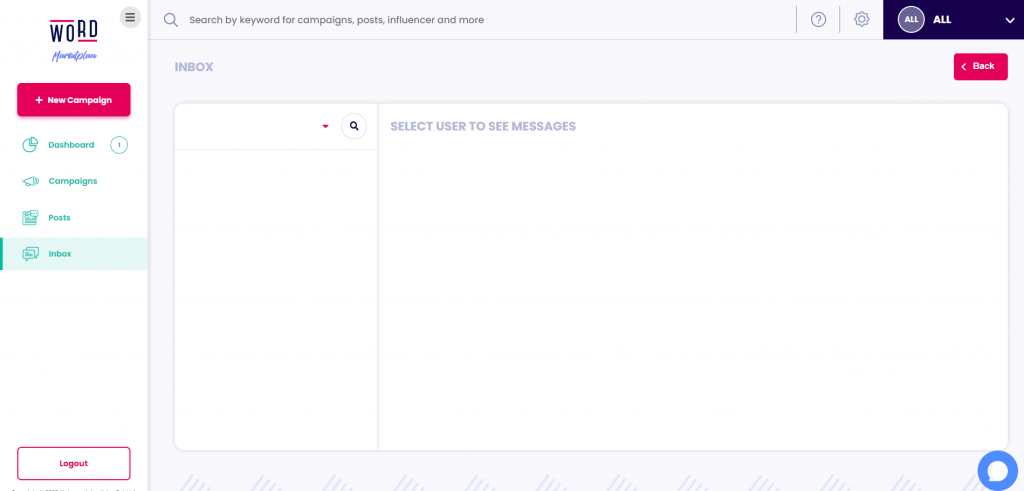Click the Dashboard pie chart icon

pos(30,145)
